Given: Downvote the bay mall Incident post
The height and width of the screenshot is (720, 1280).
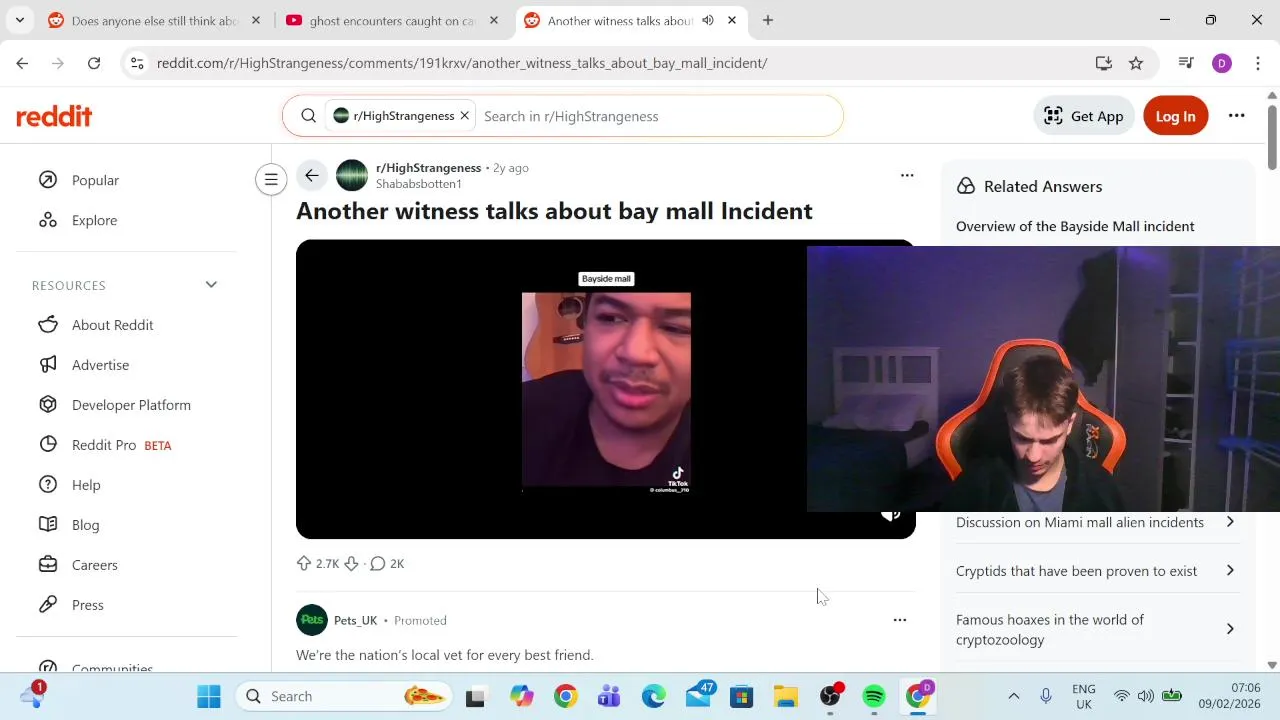Looking at the screenshot, I should point(351,564).
